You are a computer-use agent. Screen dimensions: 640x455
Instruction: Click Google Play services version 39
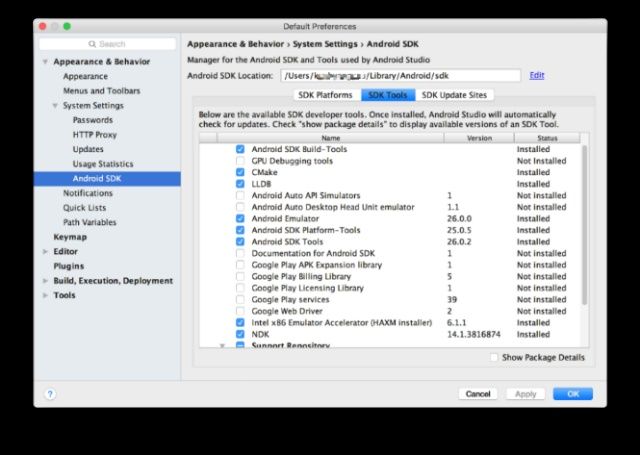coord(452,300)
